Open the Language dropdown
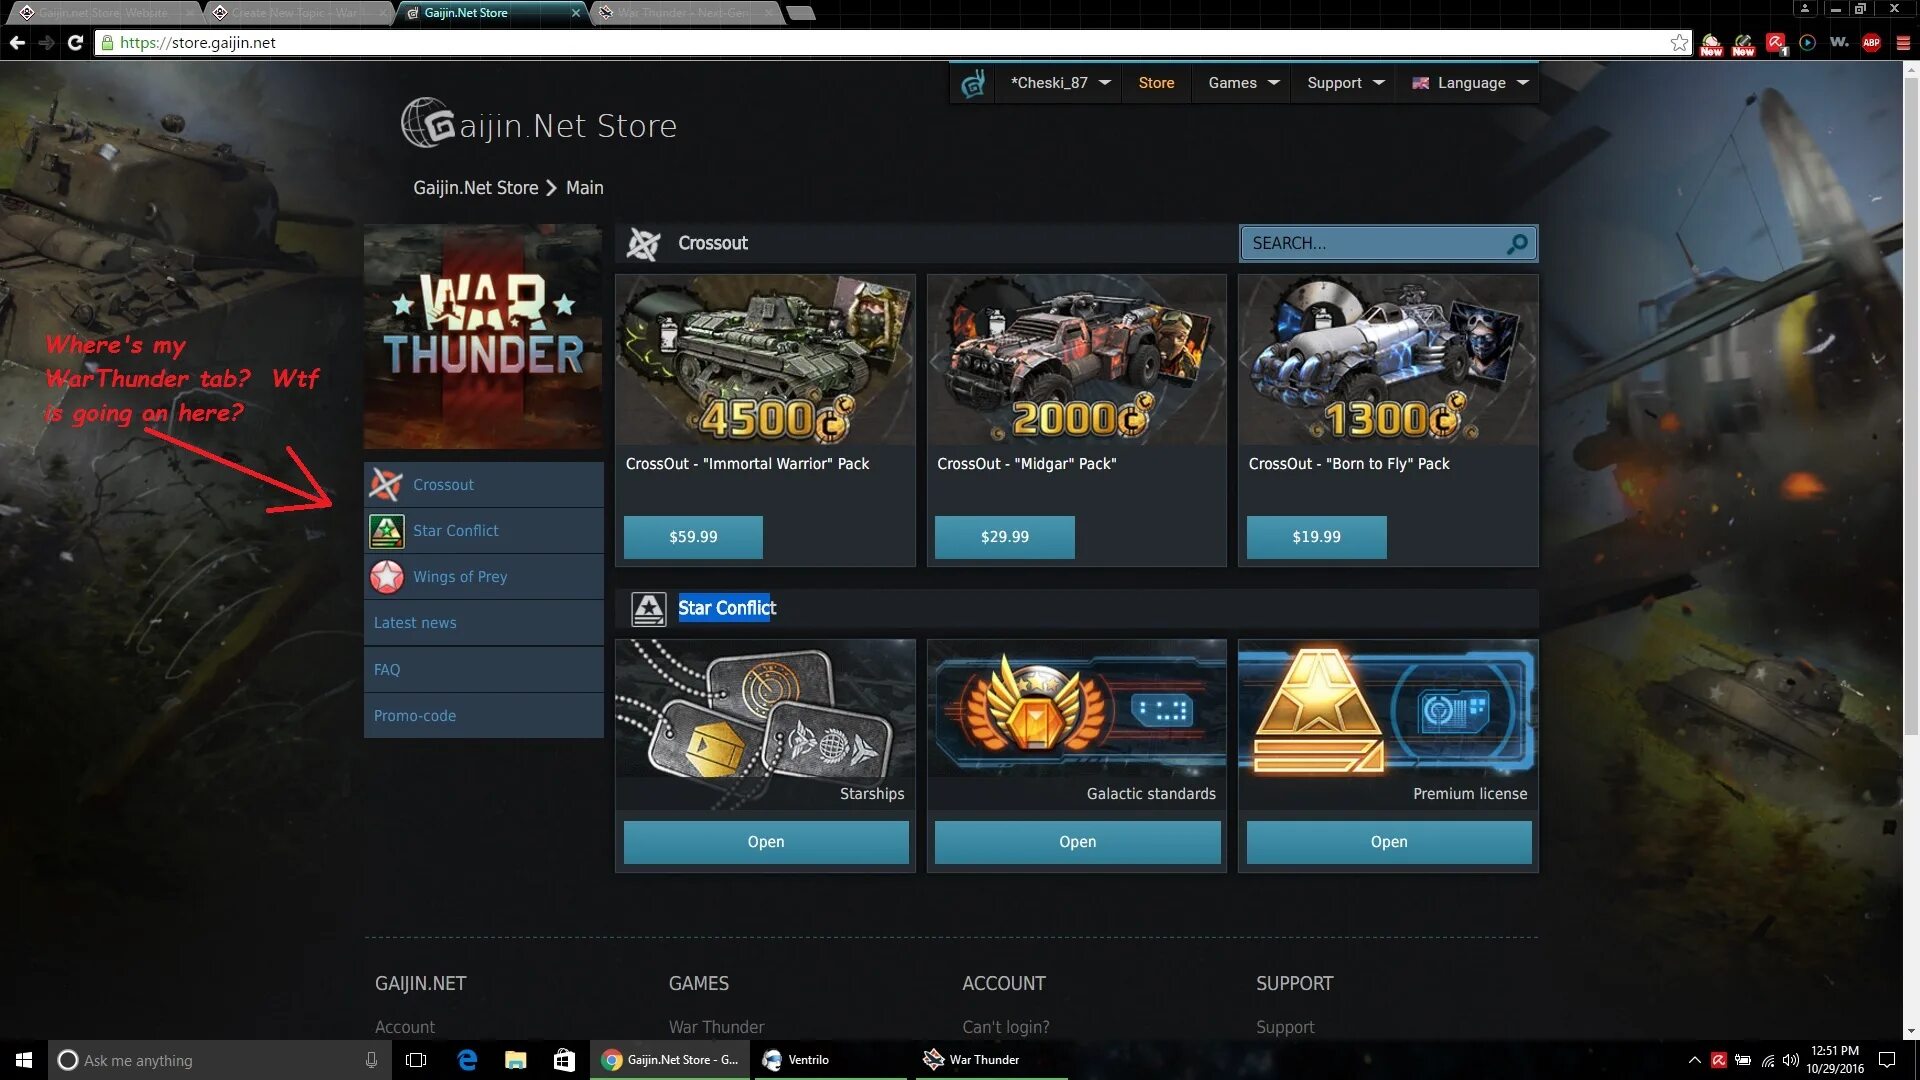 coord(1470,83)
